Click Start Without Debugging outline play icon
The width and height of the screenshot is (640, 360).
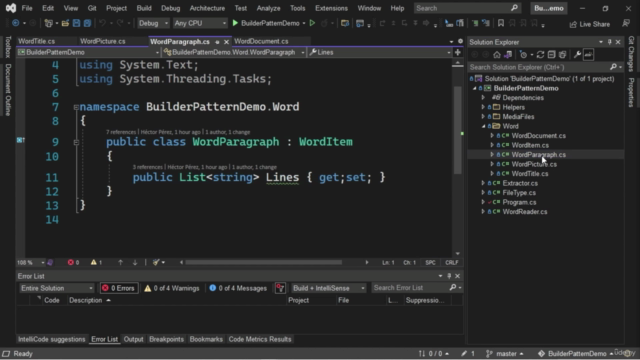pos(312,23)
